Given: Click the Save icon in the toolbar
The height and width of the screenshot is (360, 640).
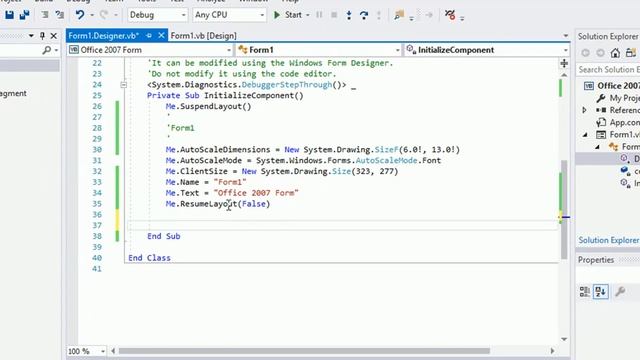Looking at the screenshot, I should pyautogui.click(x=9, y=15).
